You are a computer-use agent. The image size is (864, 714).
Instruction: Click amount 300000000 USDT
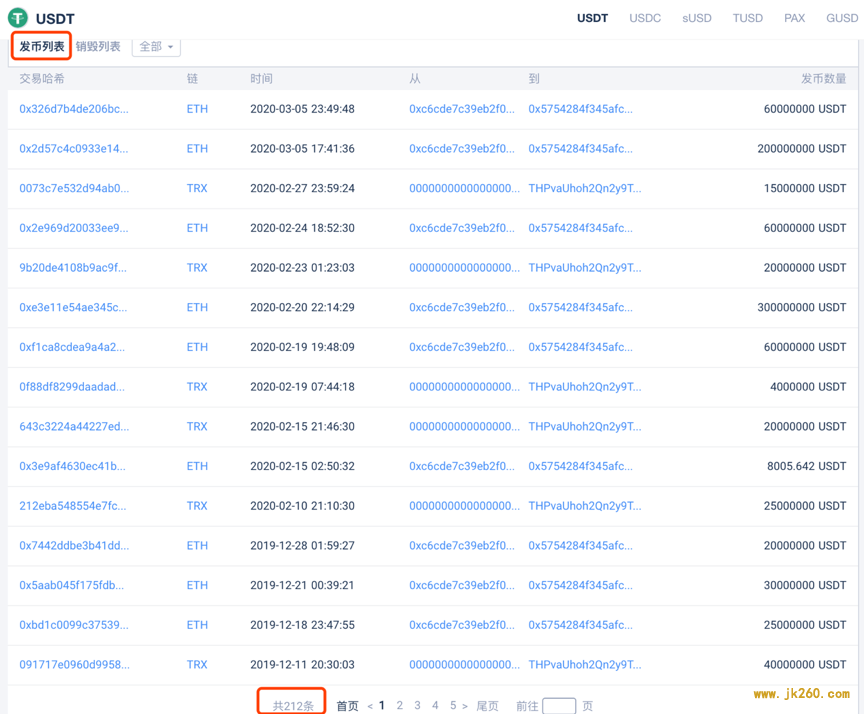click(801, 307)
